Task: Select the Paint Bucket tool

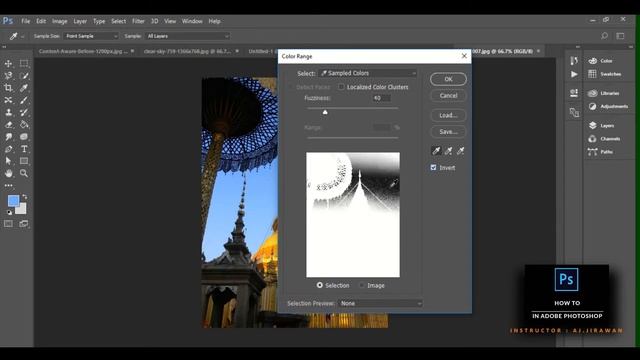Action: pos(24,124)
